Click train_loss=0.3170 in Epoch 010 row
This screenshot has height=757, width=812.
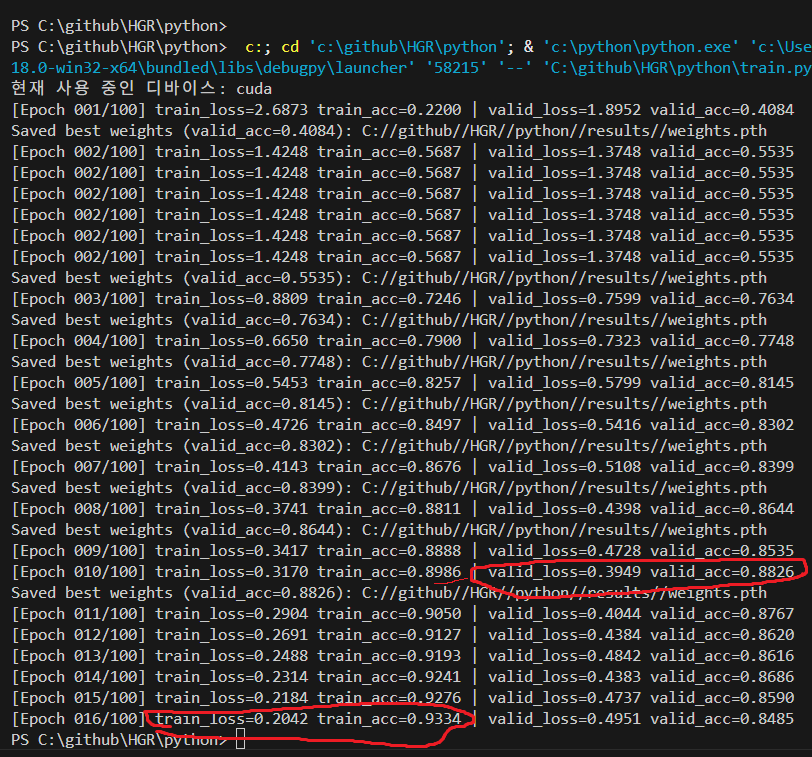click(231, 572)
